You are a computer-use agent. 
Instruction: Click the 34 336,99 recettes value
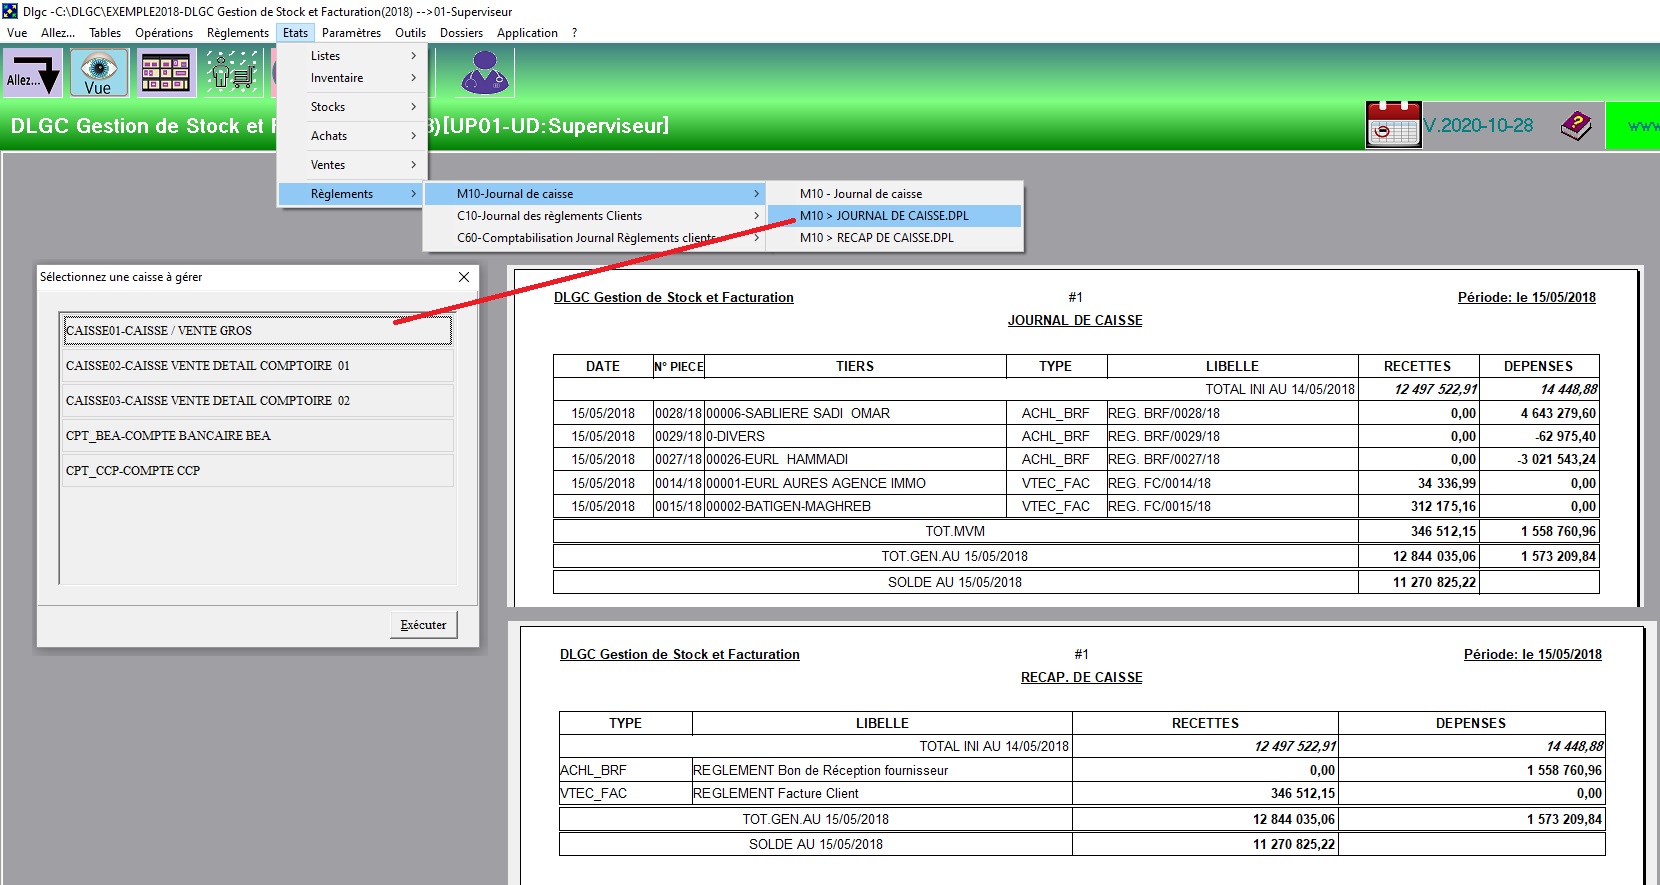coord(1447,484)
